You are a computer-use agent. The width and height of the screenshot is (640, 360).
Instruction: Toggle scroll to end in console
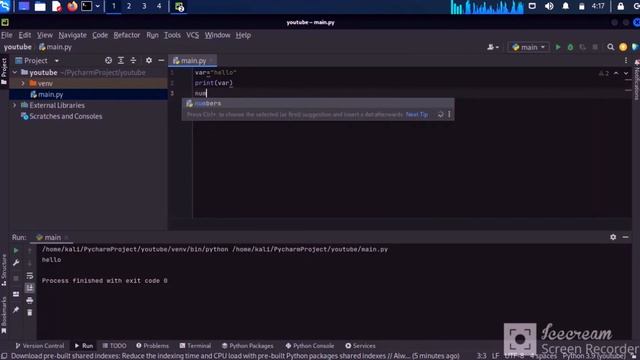tap(29, 288)
